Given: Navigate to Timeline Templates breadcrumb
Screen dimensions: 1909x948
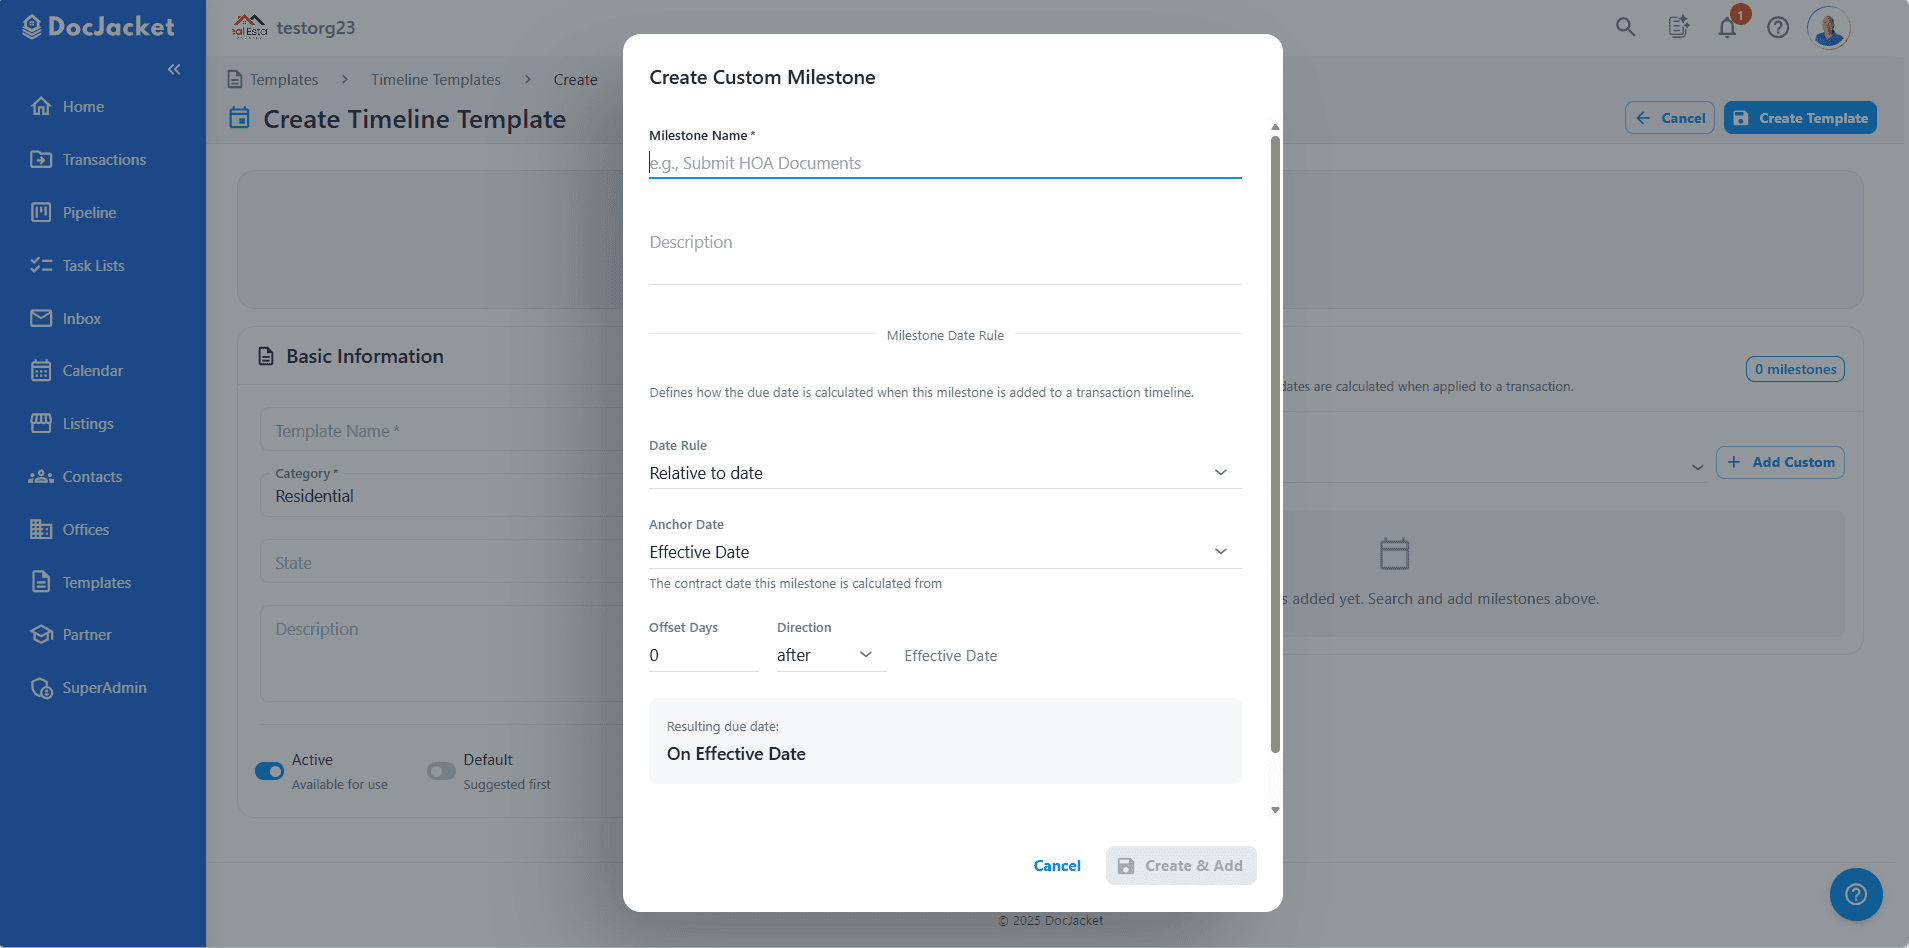Looking at the screenshot, I should click(435, 79).
